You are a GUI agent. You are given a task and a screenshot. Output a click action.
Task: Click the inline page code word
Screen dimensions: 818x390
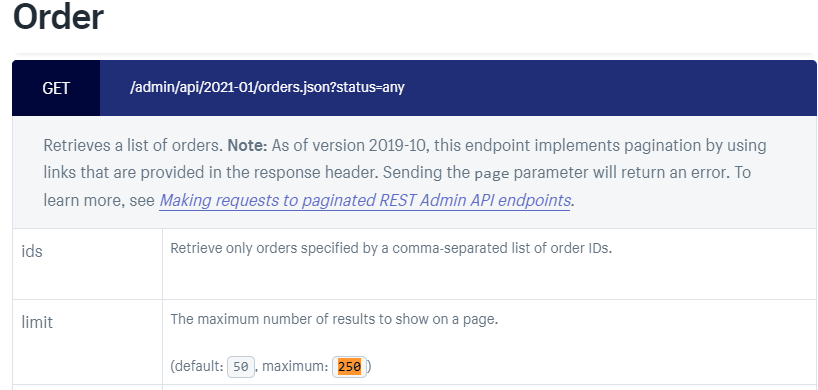tap(491, 173)
